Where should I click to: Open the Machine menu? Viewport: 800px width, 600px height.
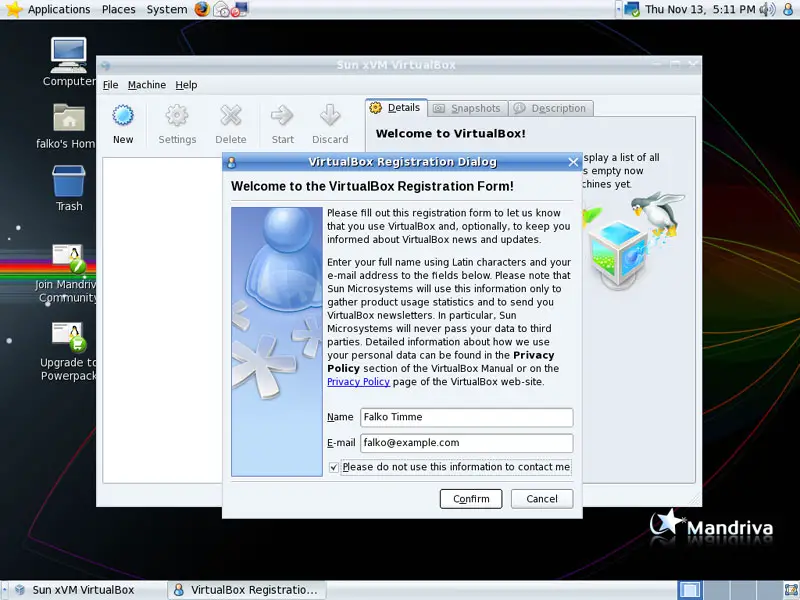[x=146, y=85]
